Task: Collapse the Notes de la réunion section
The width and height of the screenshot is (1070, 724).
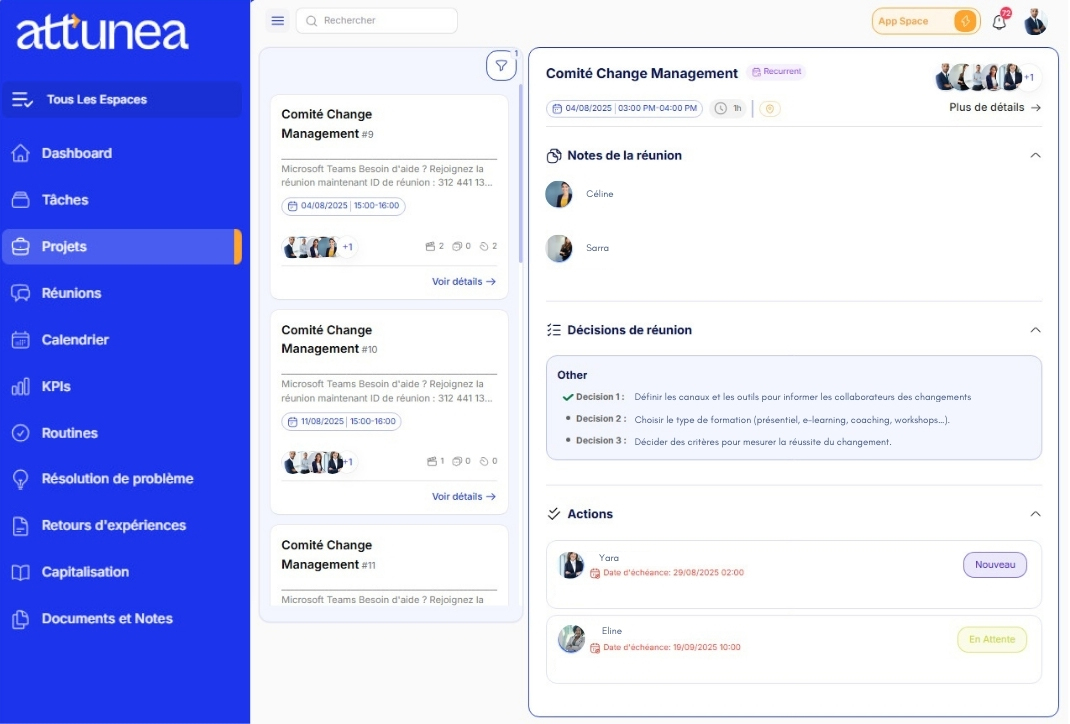Action: tap(1035, 155)
